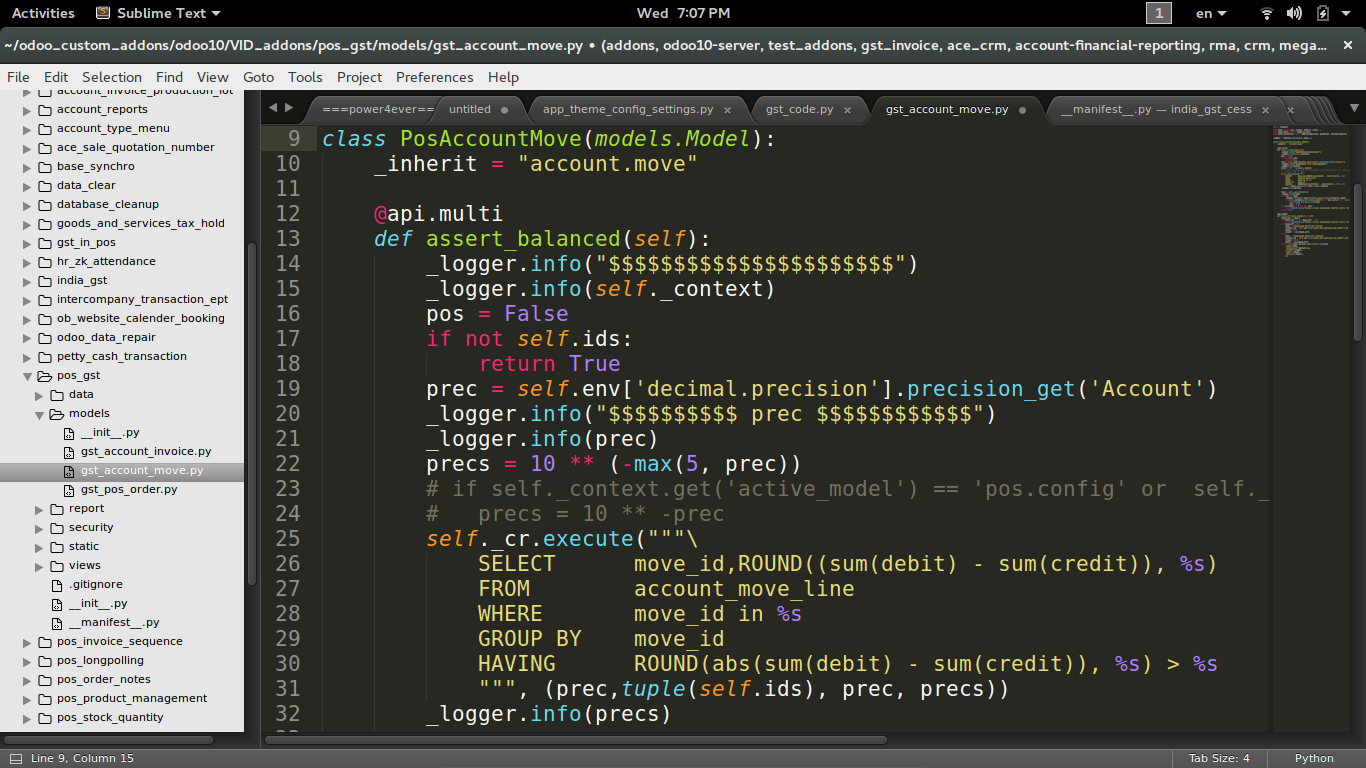Collapse the pos_gst folder
Image resolution: width=1366 pixels, height=768 pixels.
pos(28,376)
